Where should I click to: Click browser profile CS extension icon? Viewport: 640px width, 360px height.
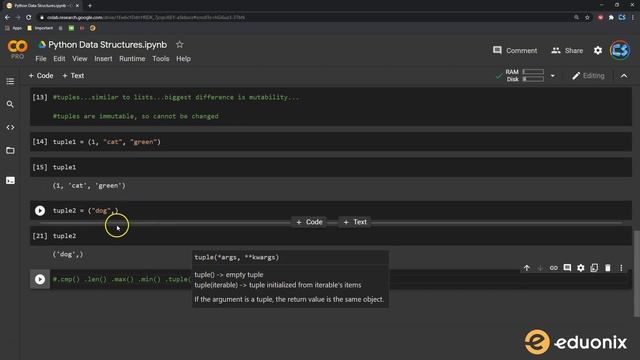[x=622, y=18]
